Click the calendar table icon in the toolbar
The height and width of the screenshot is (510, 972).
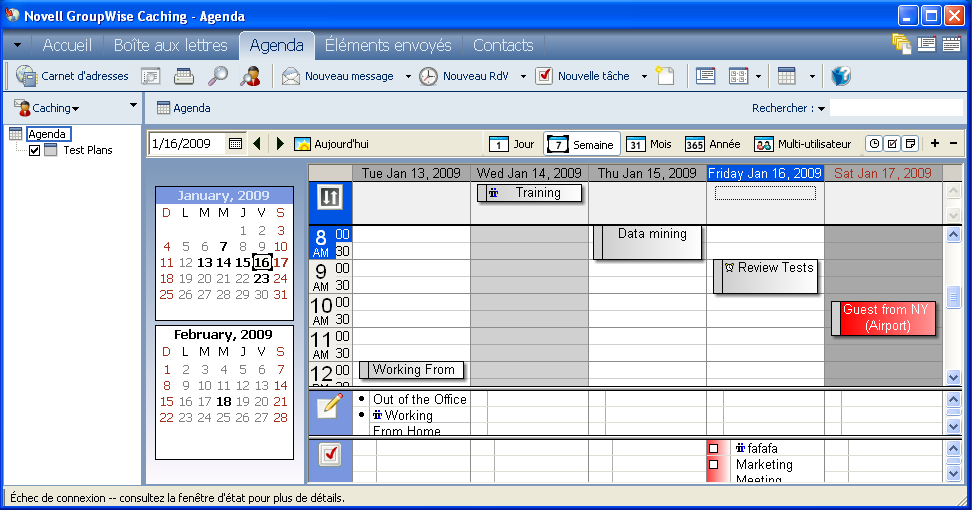787,76
